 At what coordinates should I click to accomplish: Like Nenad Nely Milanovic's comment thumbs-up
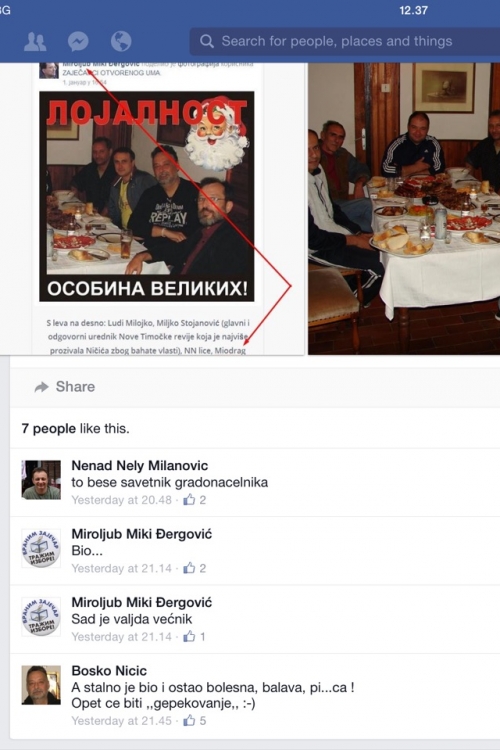(x=189, y=500)
